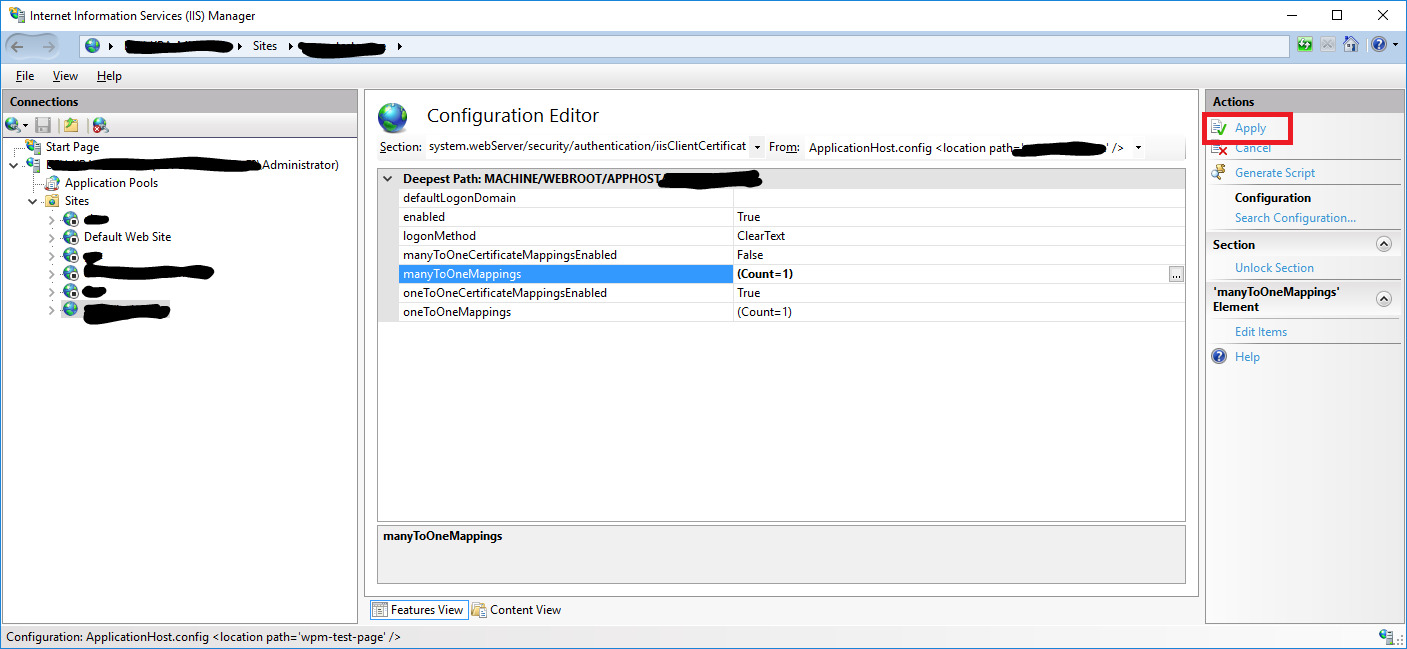Screen dimensions: 1407x649
Task: Click the Create New Connection globe icon
Action: point(12,125)
